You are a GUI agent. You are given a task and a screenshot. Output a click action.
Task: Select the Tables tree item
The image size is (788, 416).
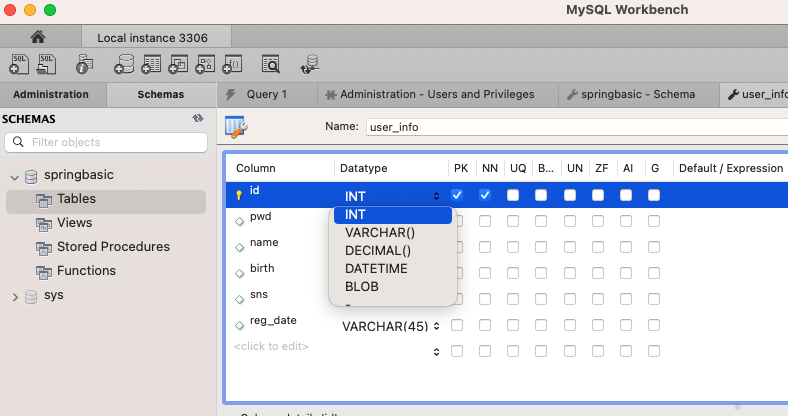pyautogui.click(x=106, y=199)
